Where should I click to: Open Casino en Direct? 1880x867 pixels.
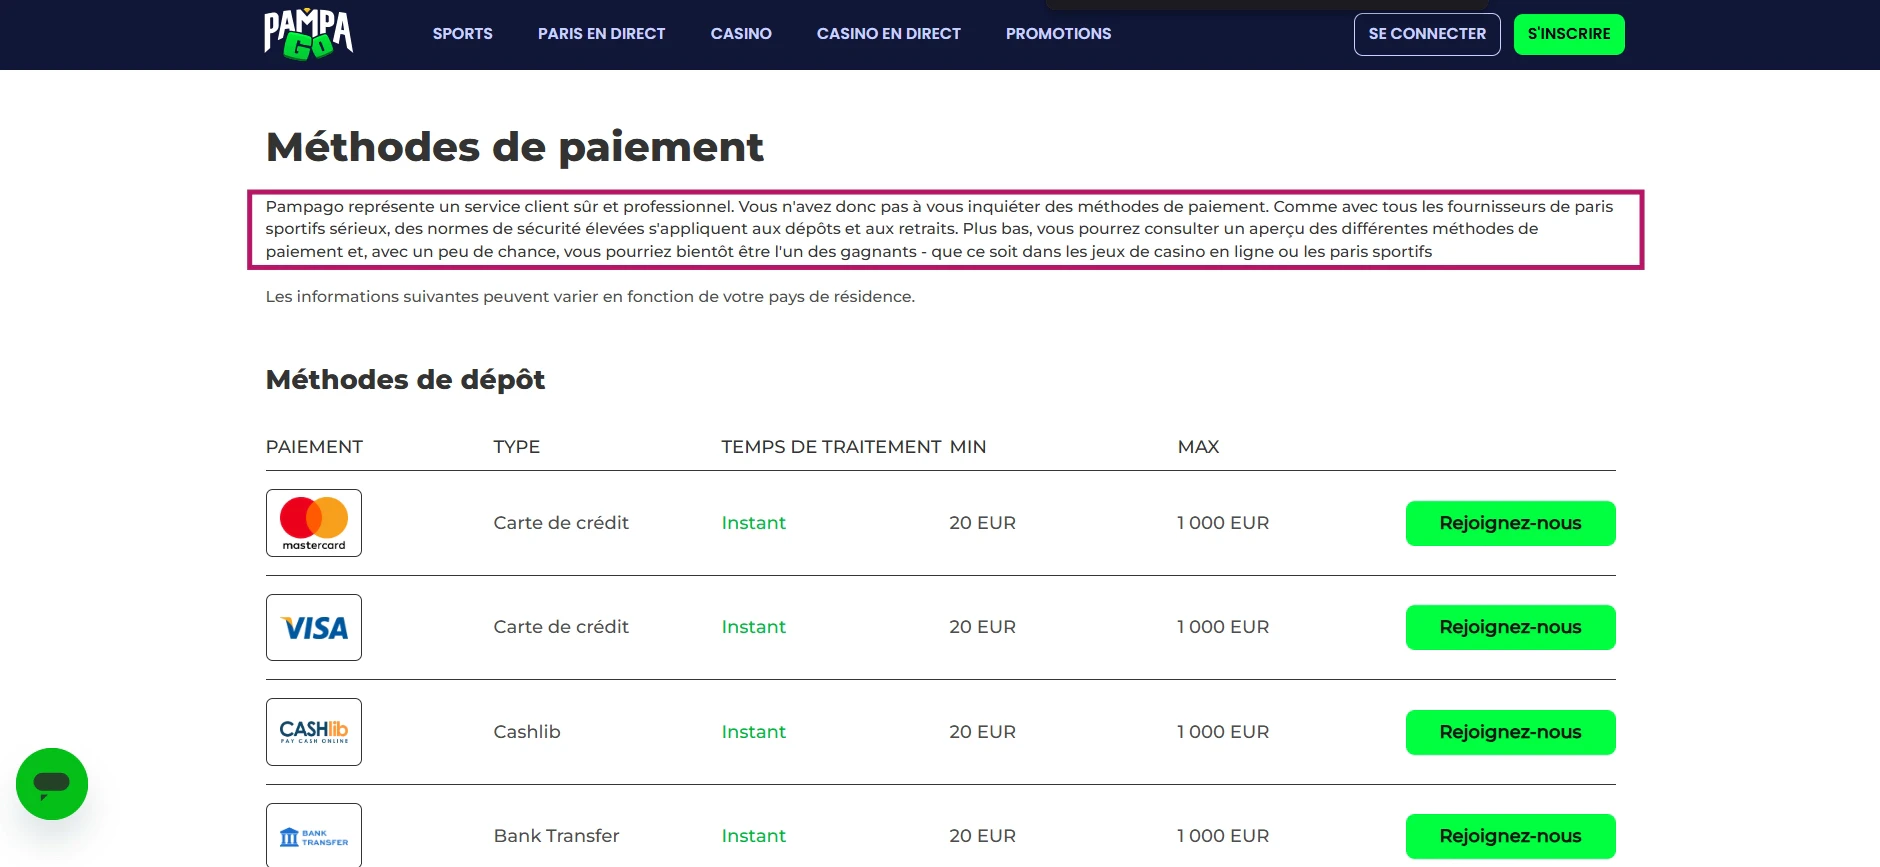click(x=889, y=34)
